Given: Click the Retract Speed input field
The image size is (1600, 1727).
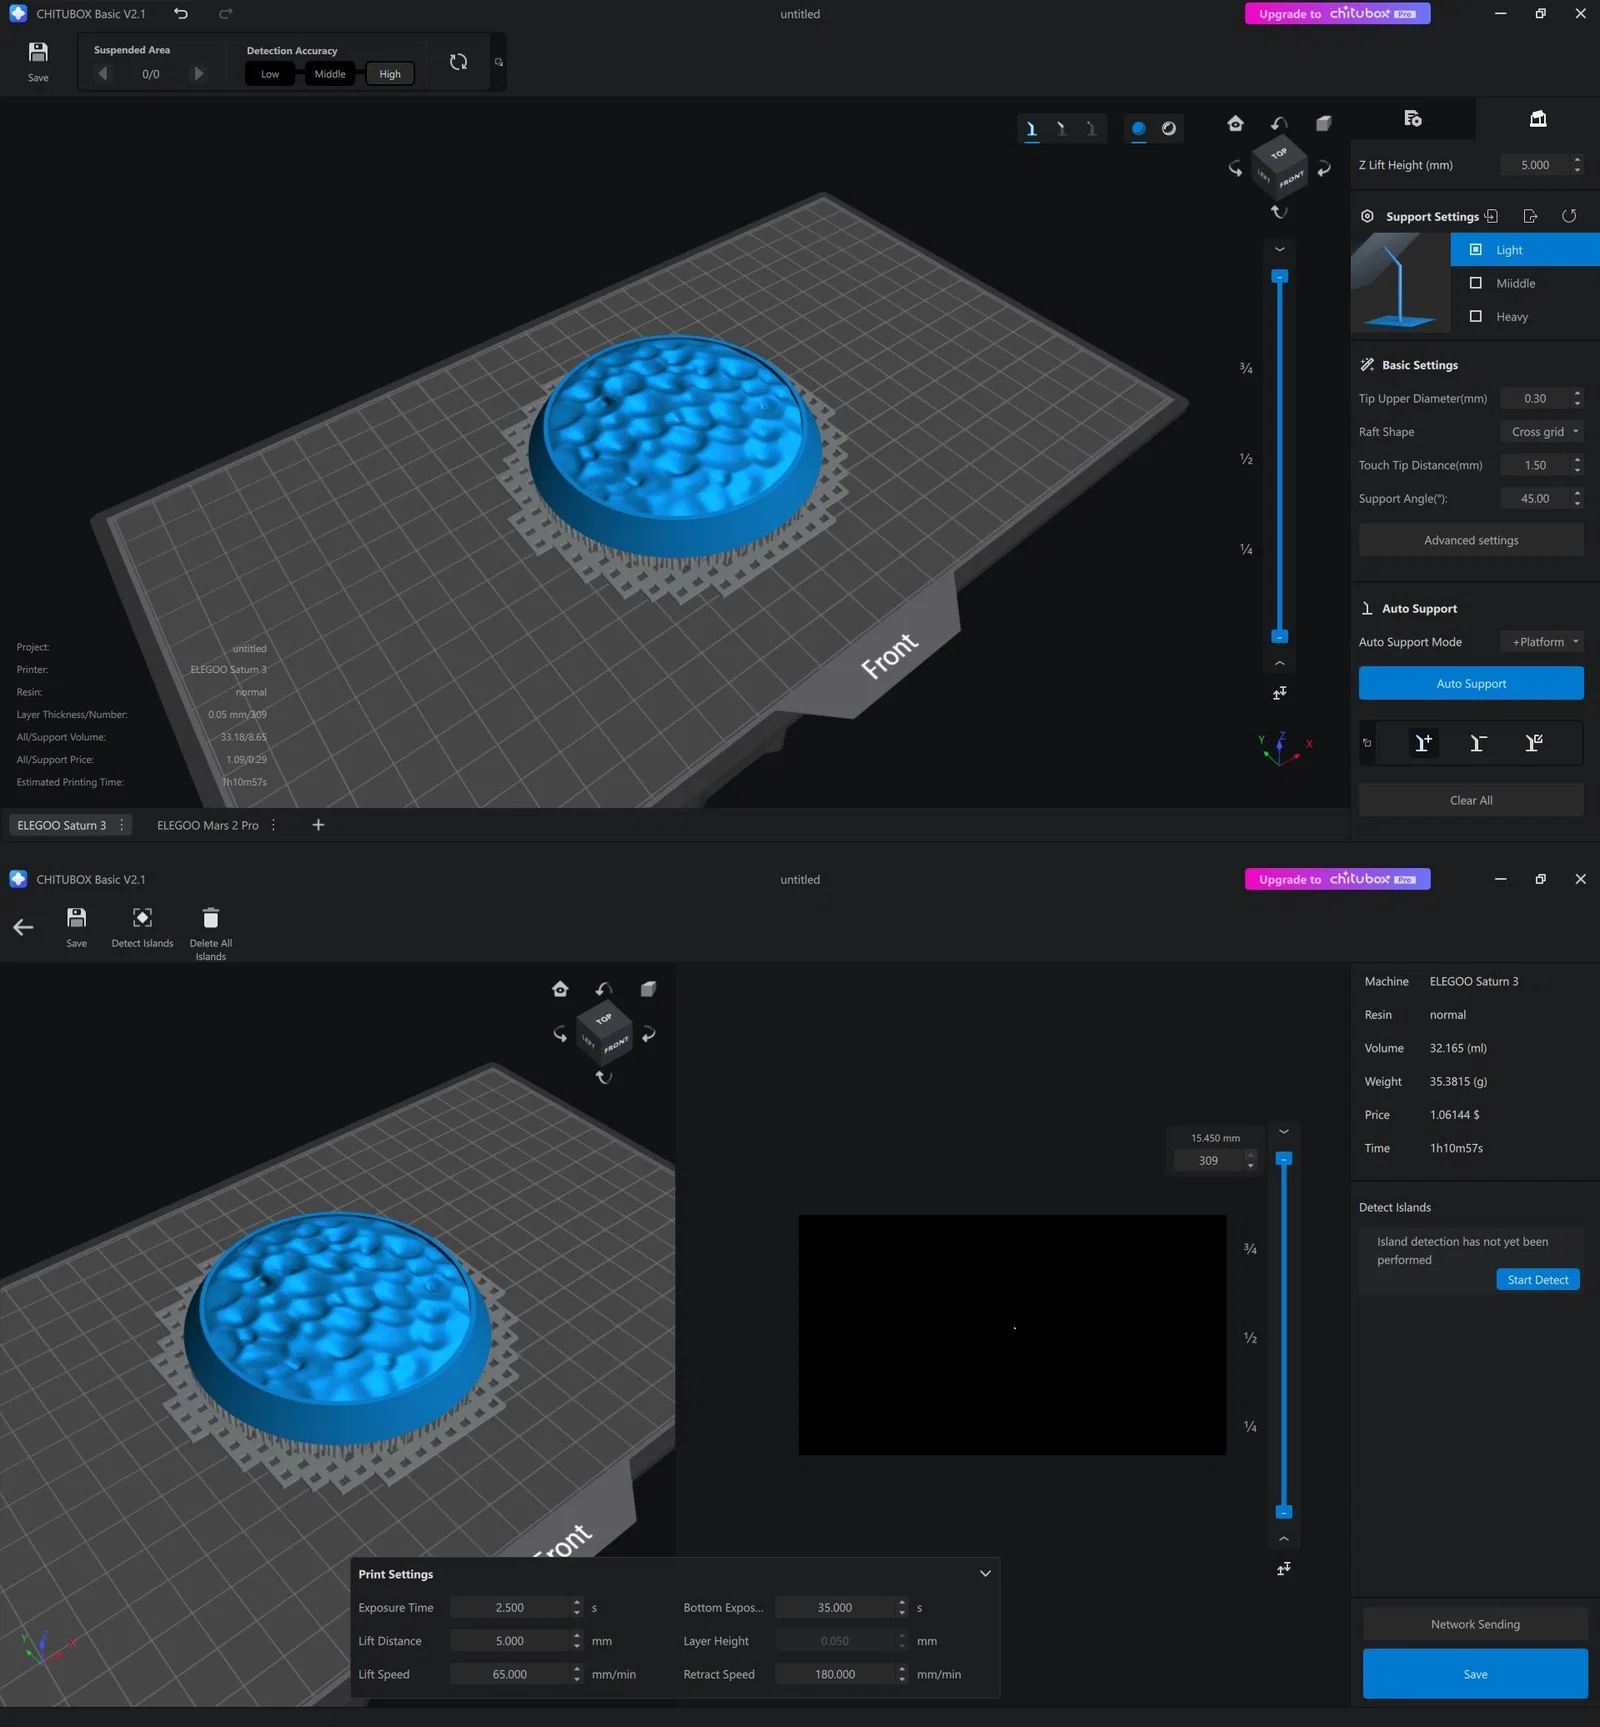Looking at the screenshot, I should tap(835, 1674).
